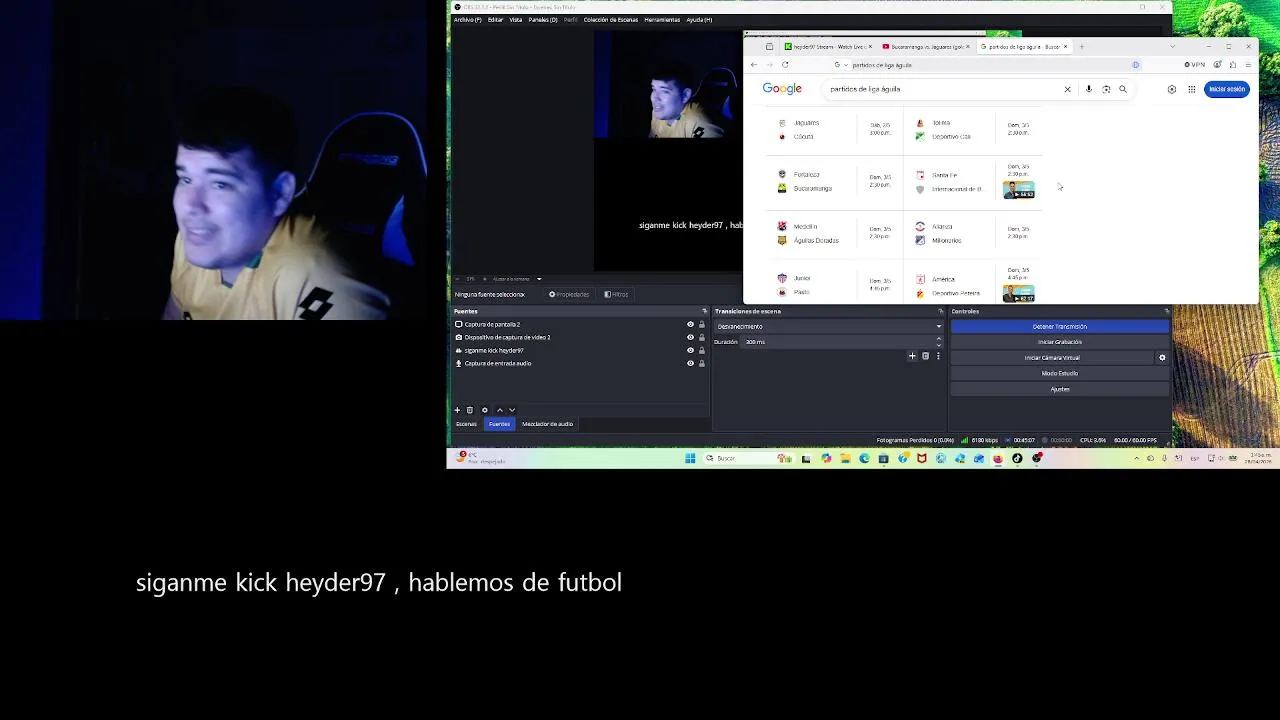This screenshot has height=720, width=1280.
Task: Open Herramientas menu in OBS
Action: pos(662,20)
